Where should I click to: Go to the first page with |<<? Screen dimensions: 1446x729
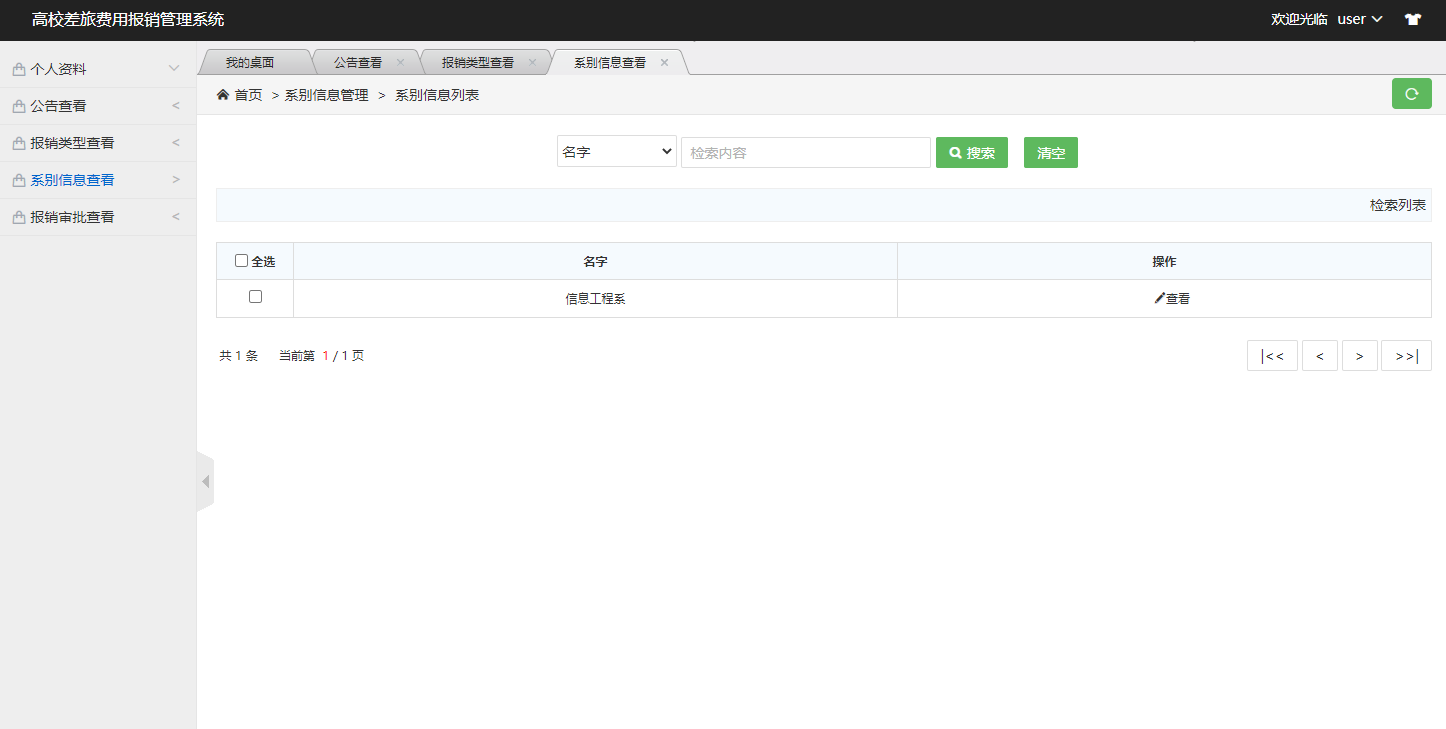point(1272,356)
